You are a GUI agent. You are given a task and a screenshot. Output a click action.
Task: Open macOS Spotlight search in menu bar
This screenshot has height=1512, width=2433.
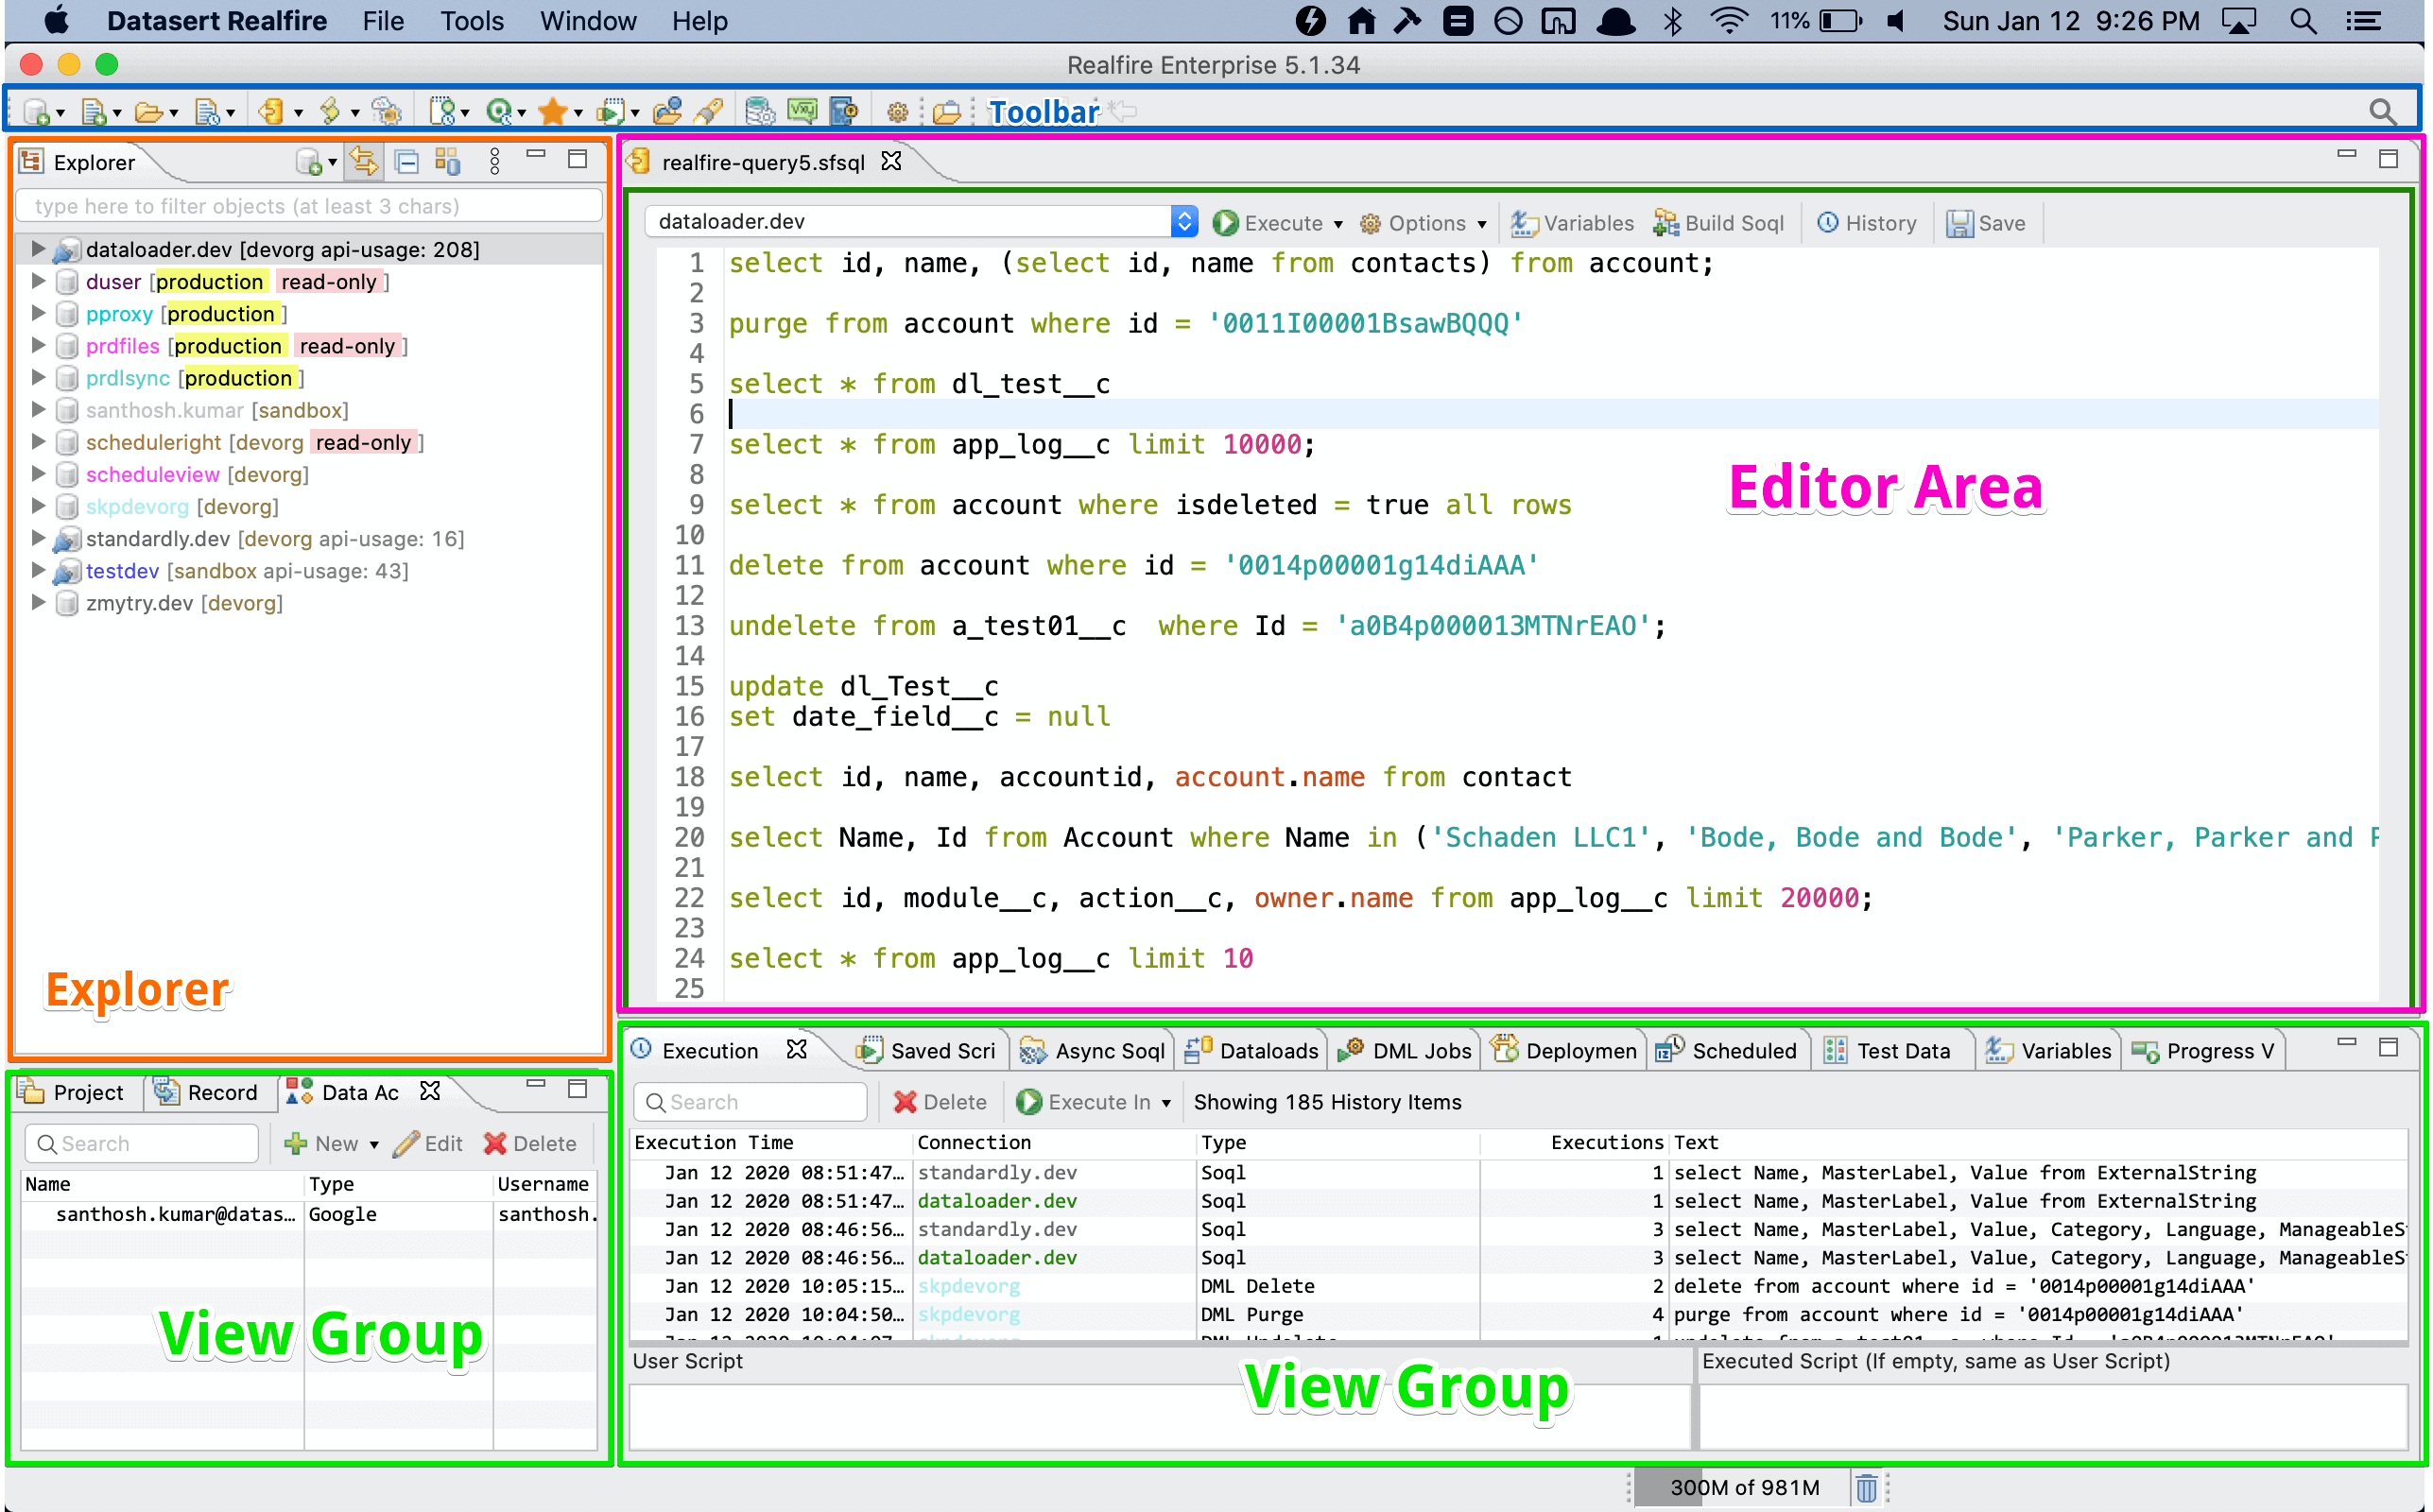pos(2303,21)
